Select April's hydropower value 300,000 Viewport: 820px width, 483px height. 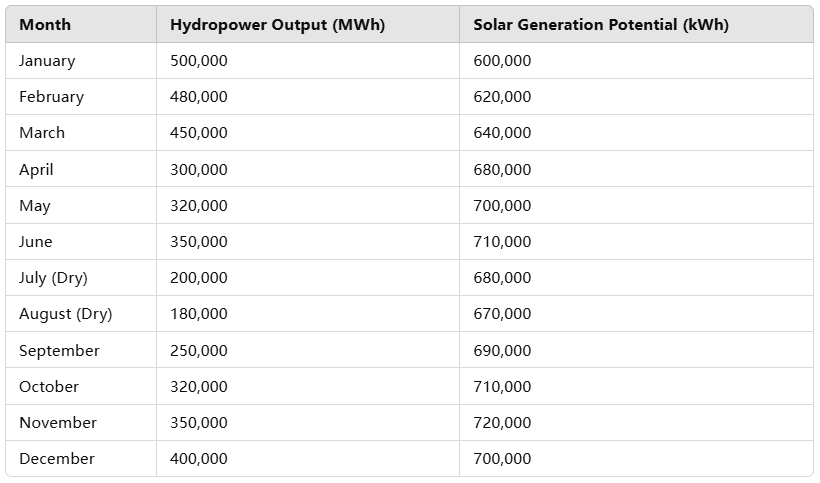[x=199, y=169]
